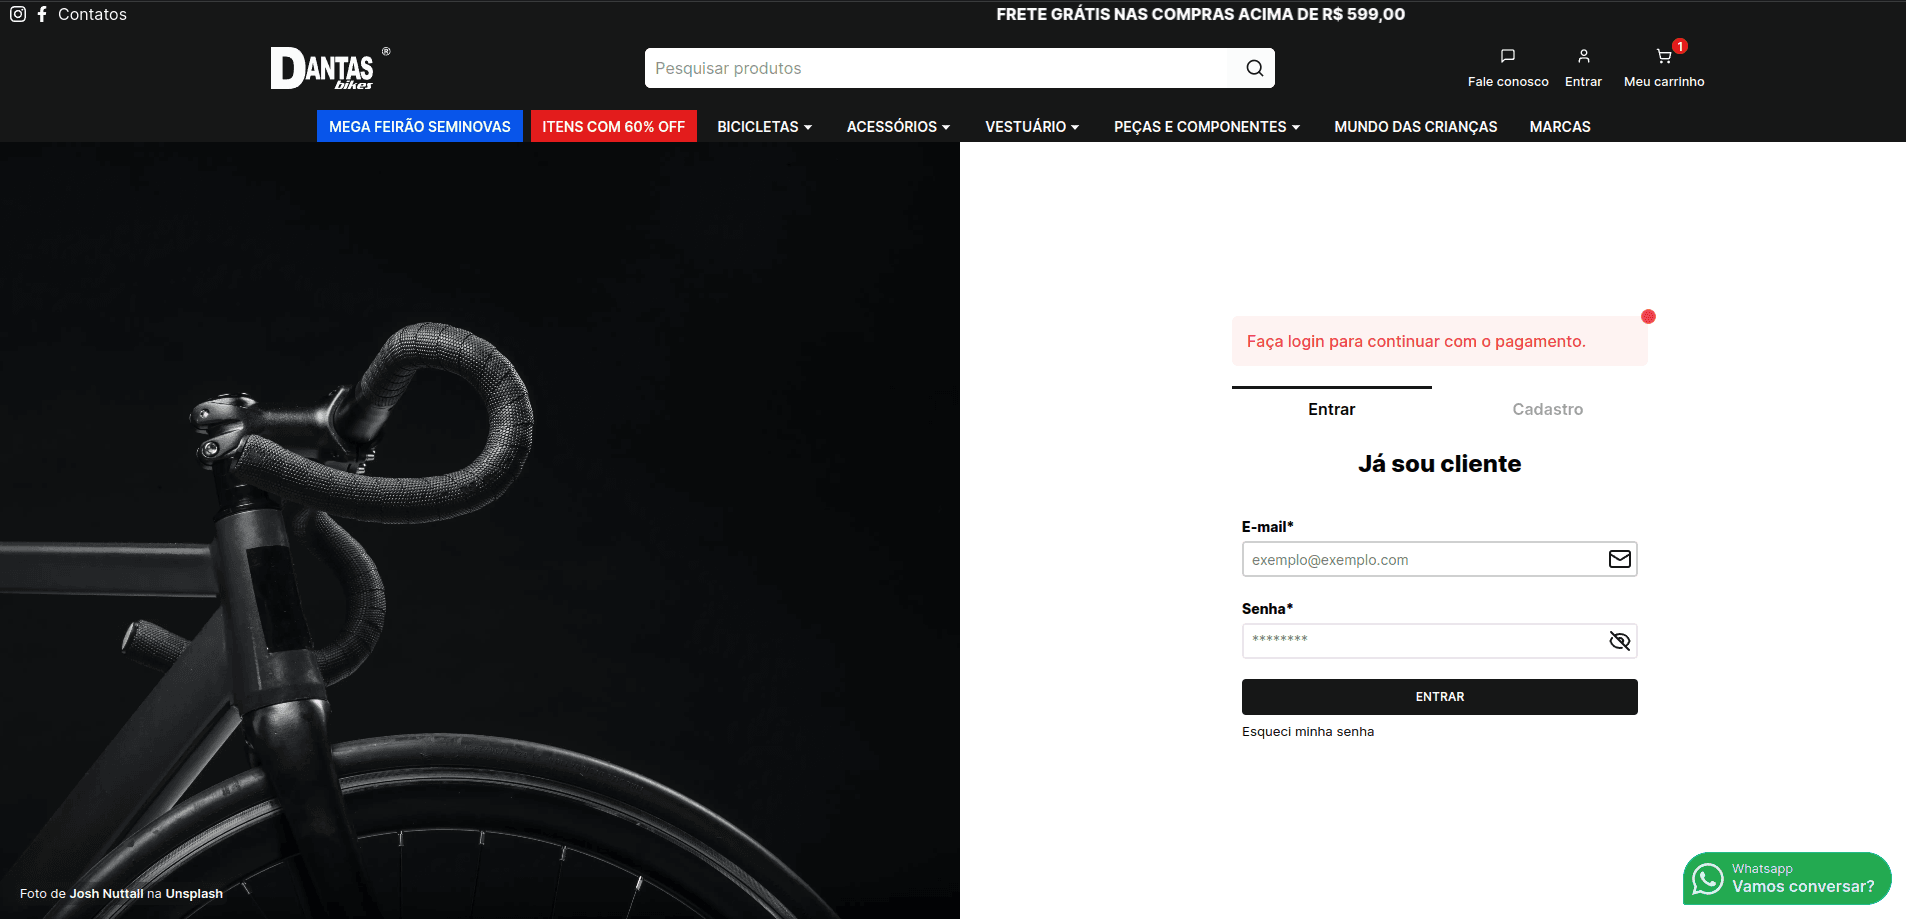Screen dimensions: 1906x919
Task: Open the Fale conosco chat icon
Action: (1507, 56)
